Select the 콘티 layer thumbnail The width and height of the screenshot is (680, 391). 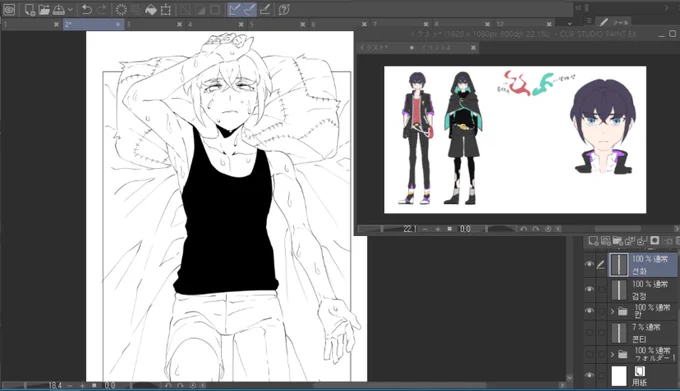click(x=619, y=333)
